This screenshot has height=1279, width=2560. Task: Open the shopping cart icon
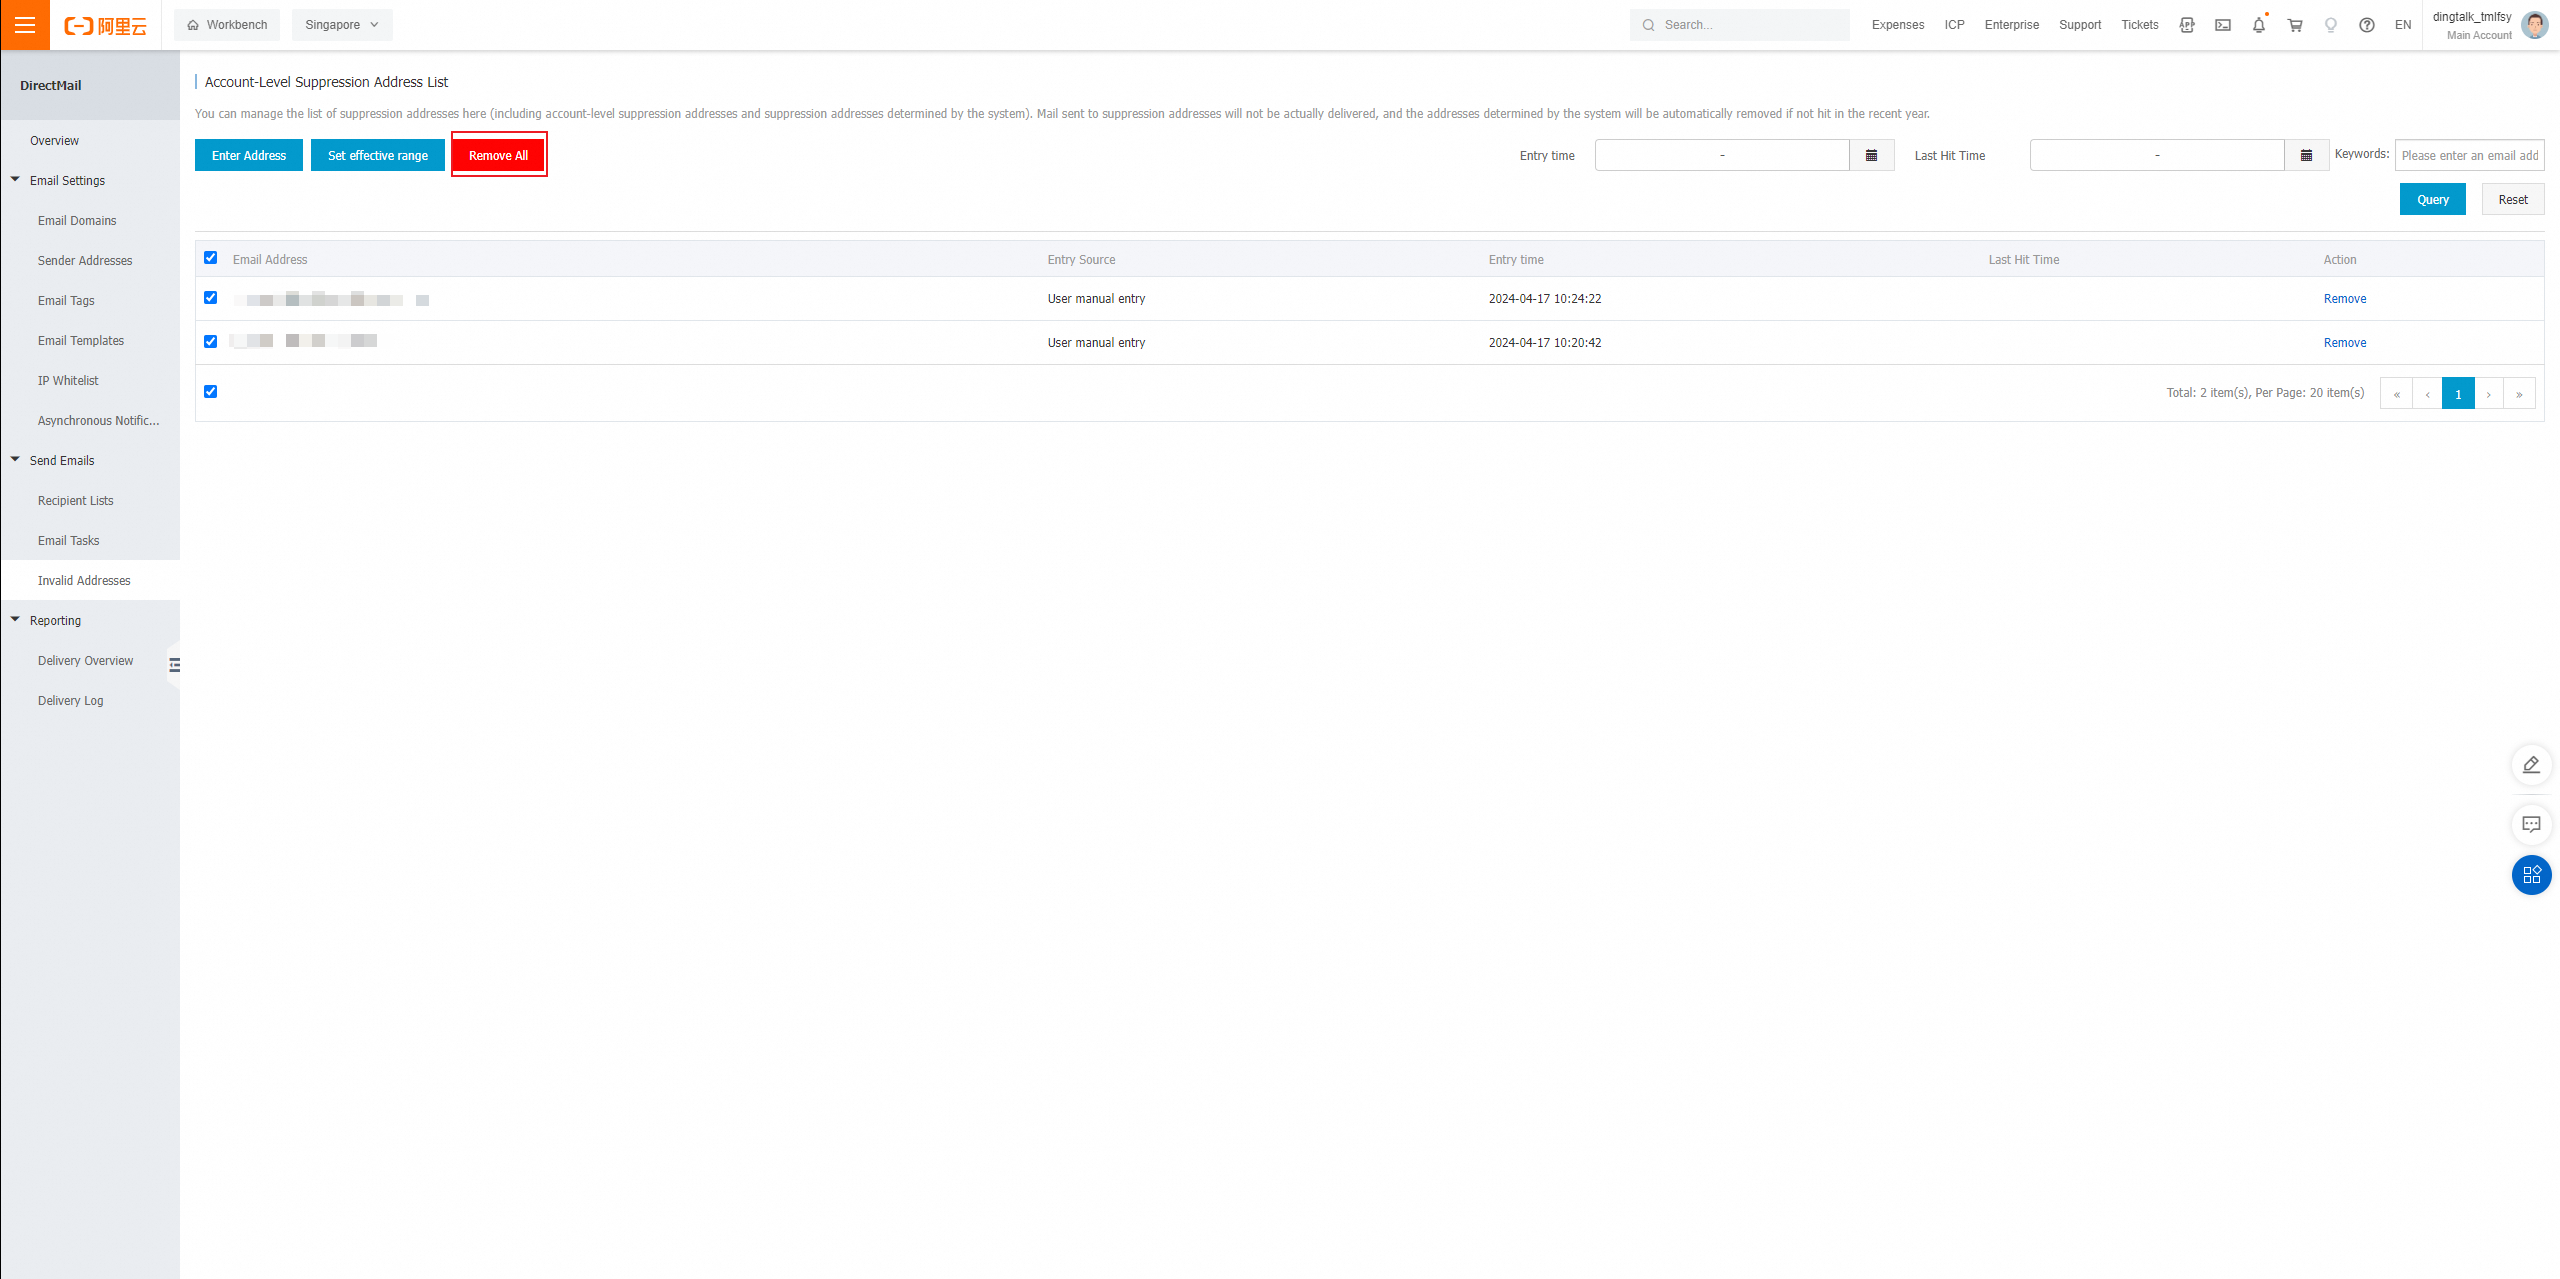(2295, 25)
